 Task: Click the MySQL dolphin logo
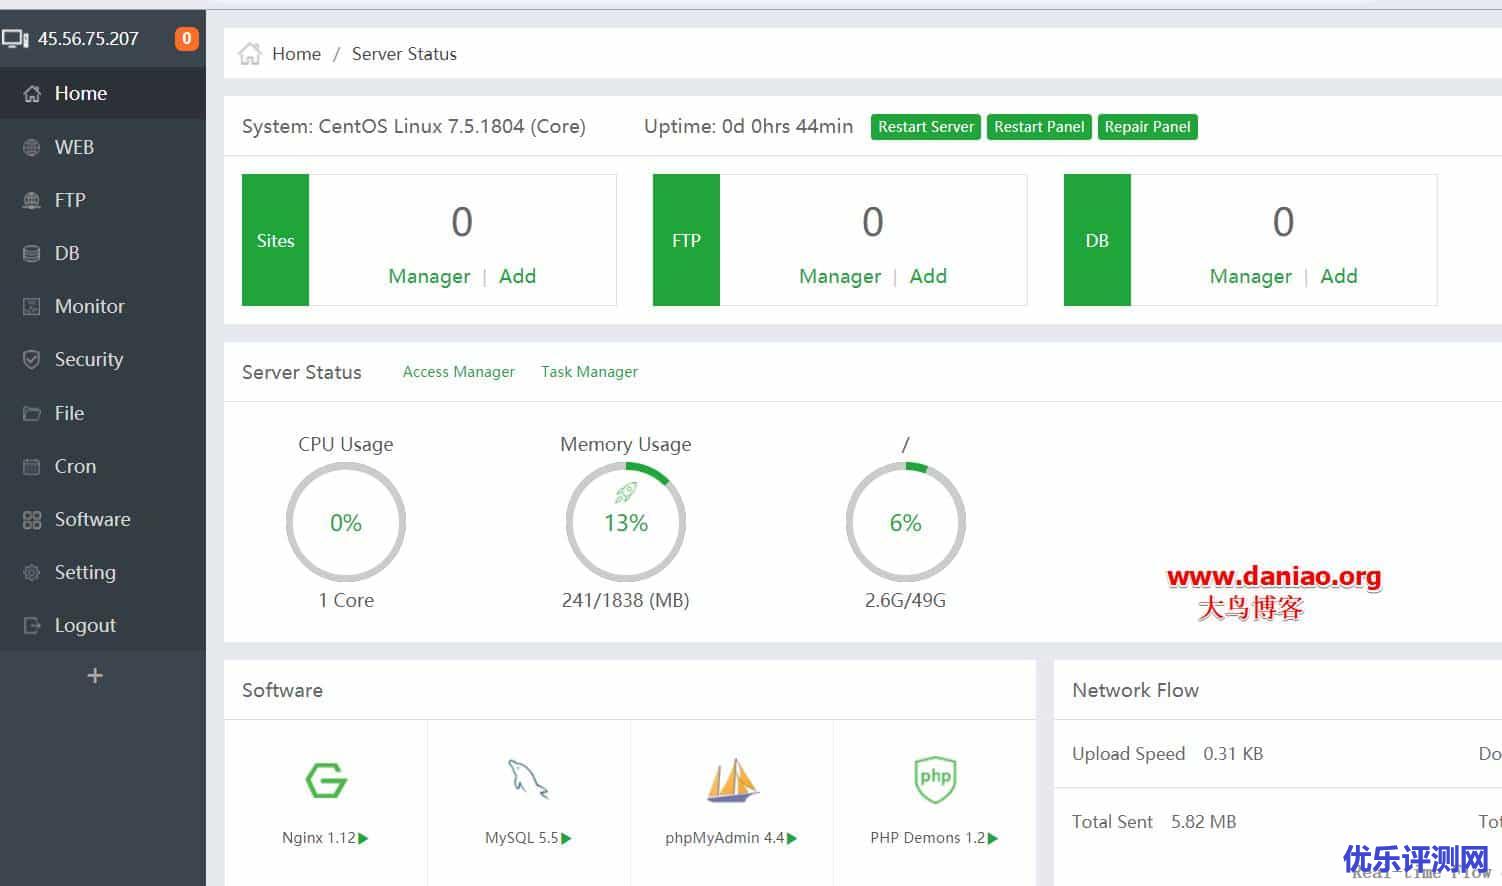coord(528,780)
